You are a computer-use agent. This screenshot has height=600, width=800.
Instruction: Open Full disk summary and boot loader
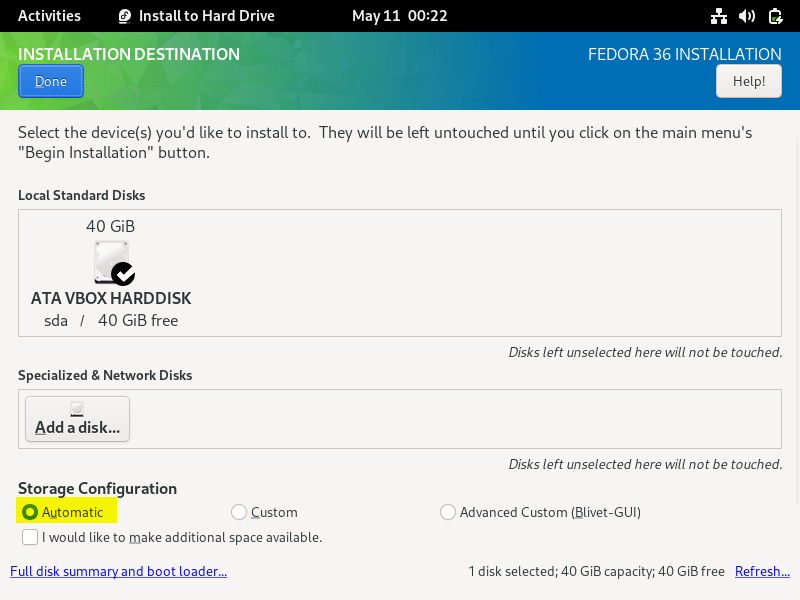tap(118, 571)
